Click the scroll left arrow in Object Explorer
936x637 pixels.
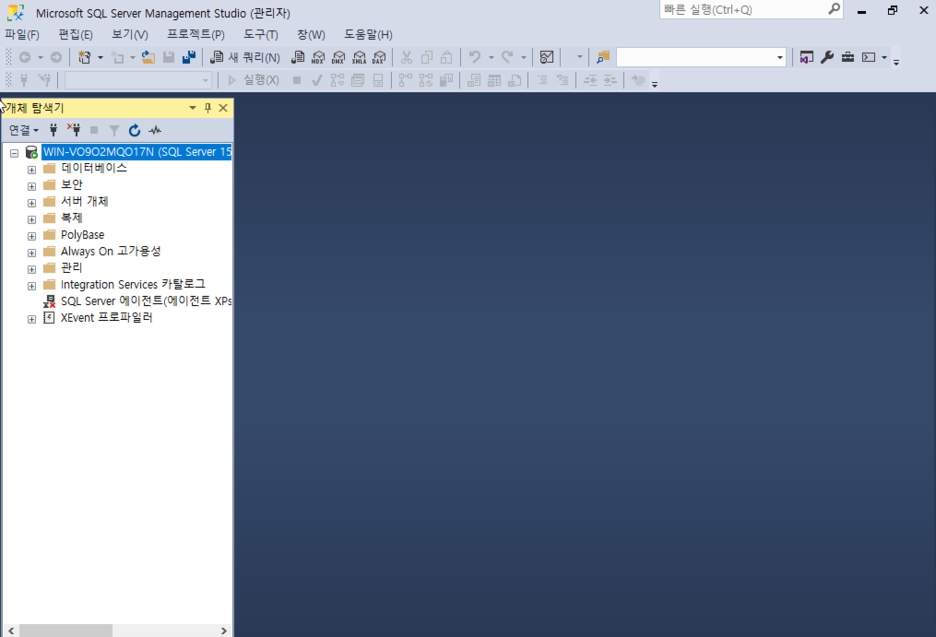point(11,630)
